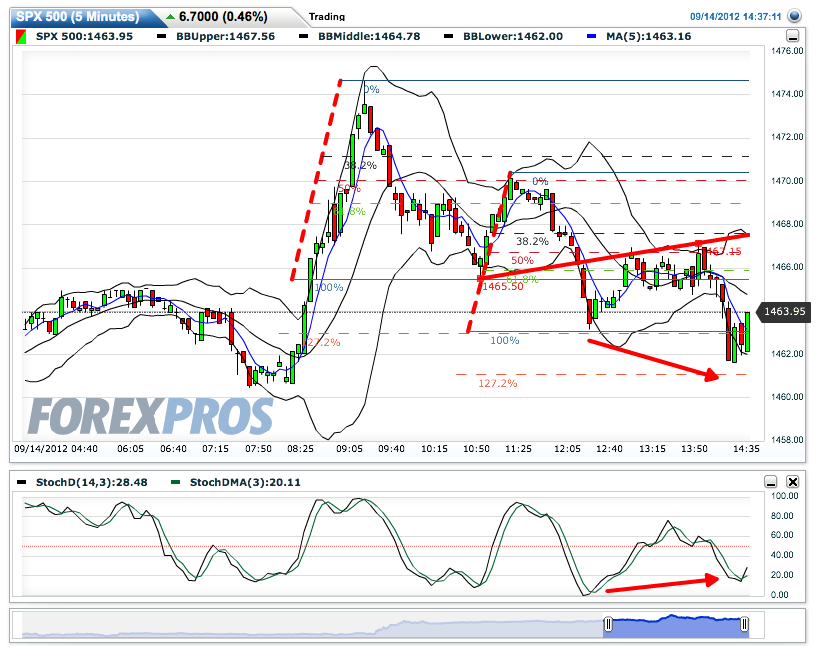The width and height of the screenshot is (816, 651).
Task: Click the blue globe icon next to timestamp
Action: (795, 16)
